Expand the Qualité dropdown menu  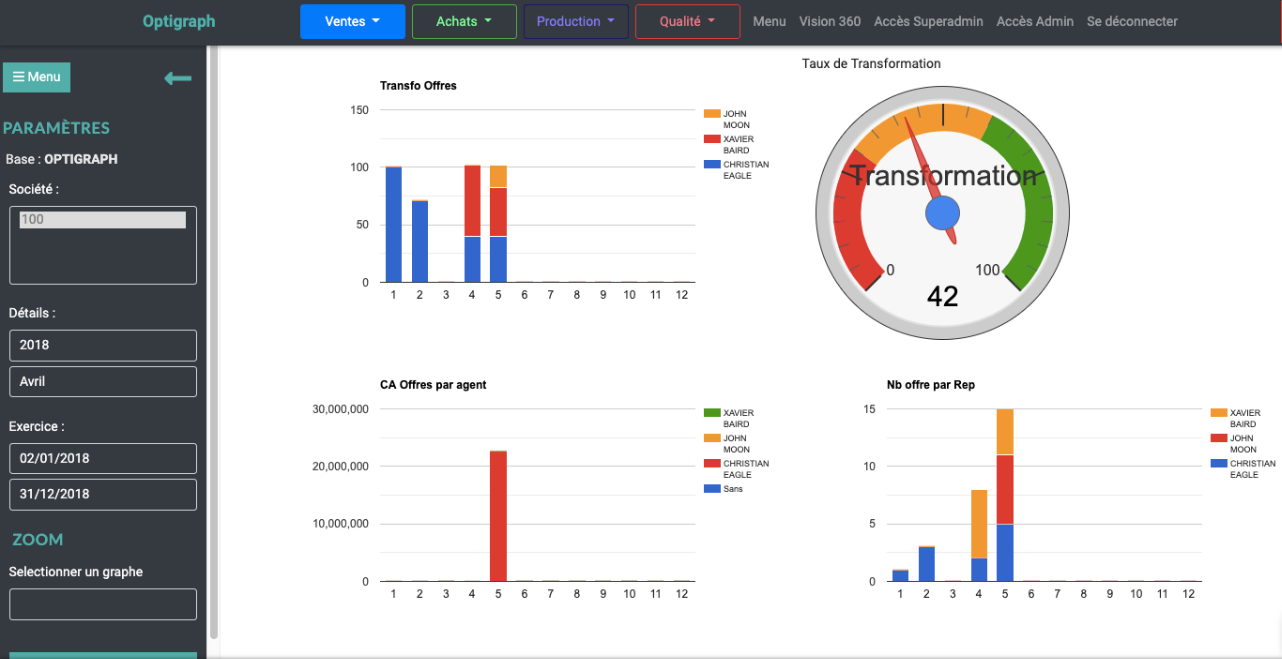687,21
